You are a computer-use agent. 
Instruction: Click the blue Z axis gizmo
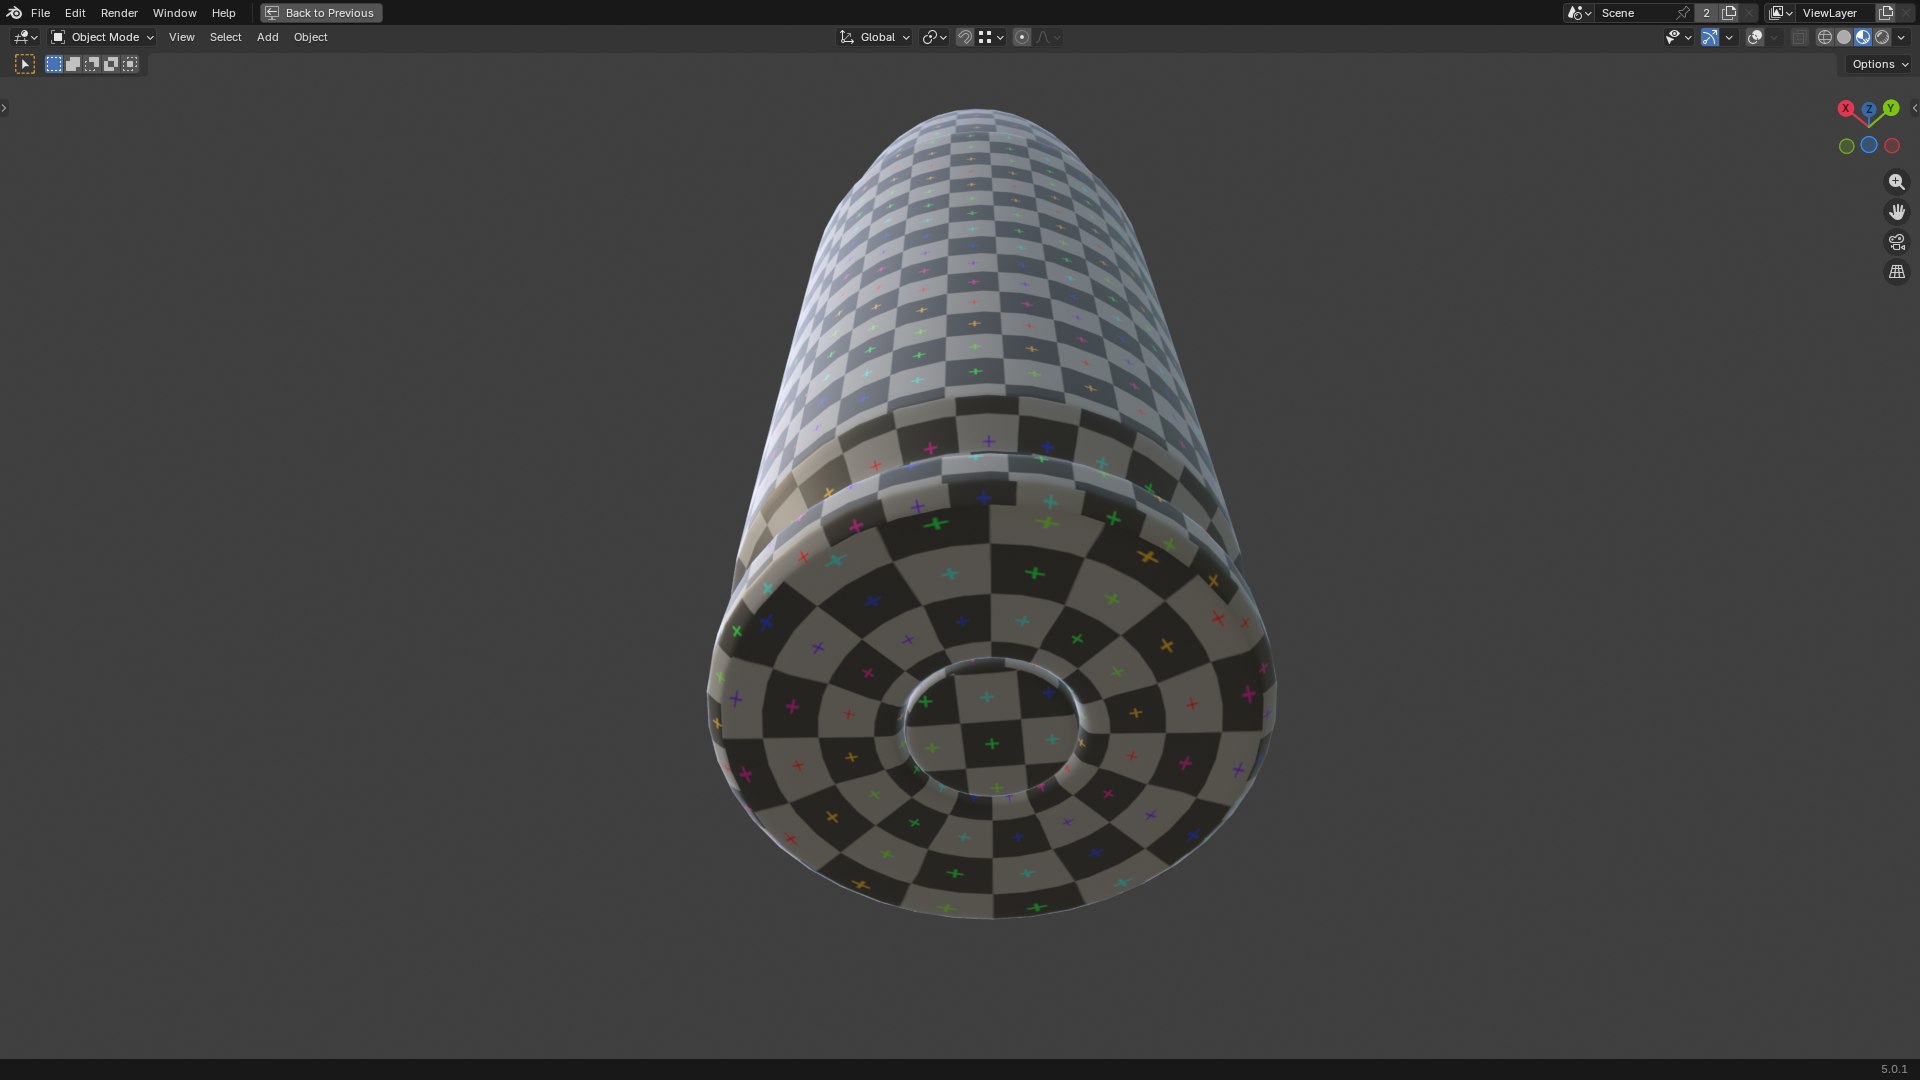(1868, 109)
